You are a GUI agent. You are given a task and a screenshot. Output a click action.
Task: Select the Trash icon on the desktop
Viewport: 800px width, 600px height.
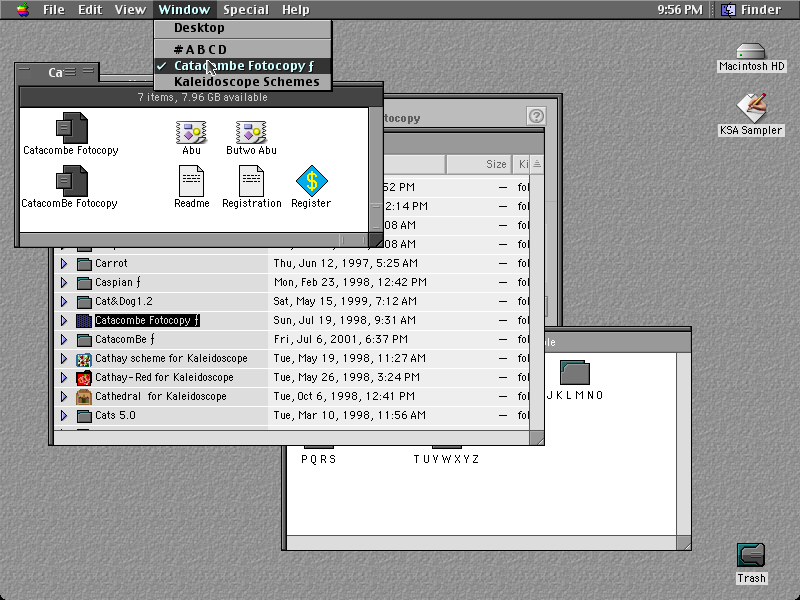point(751,555)
